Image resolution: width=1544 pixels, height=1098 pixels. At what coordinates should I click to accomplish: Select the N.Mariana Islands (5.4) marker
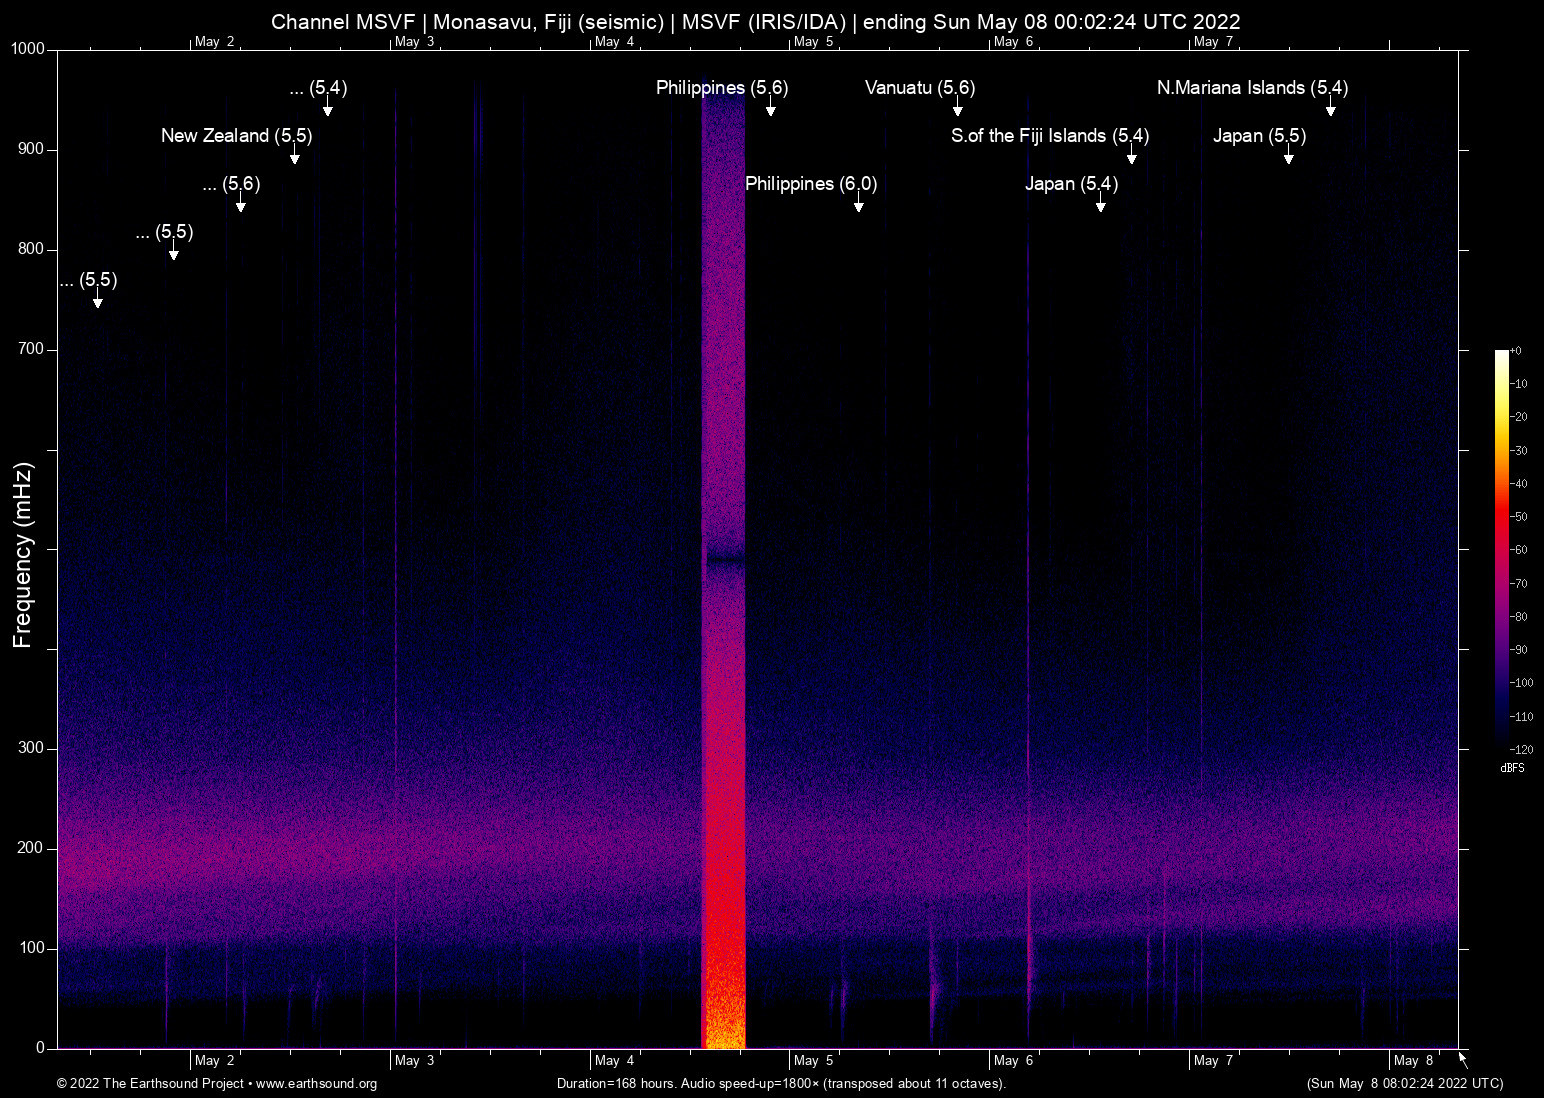point(1250,88)
